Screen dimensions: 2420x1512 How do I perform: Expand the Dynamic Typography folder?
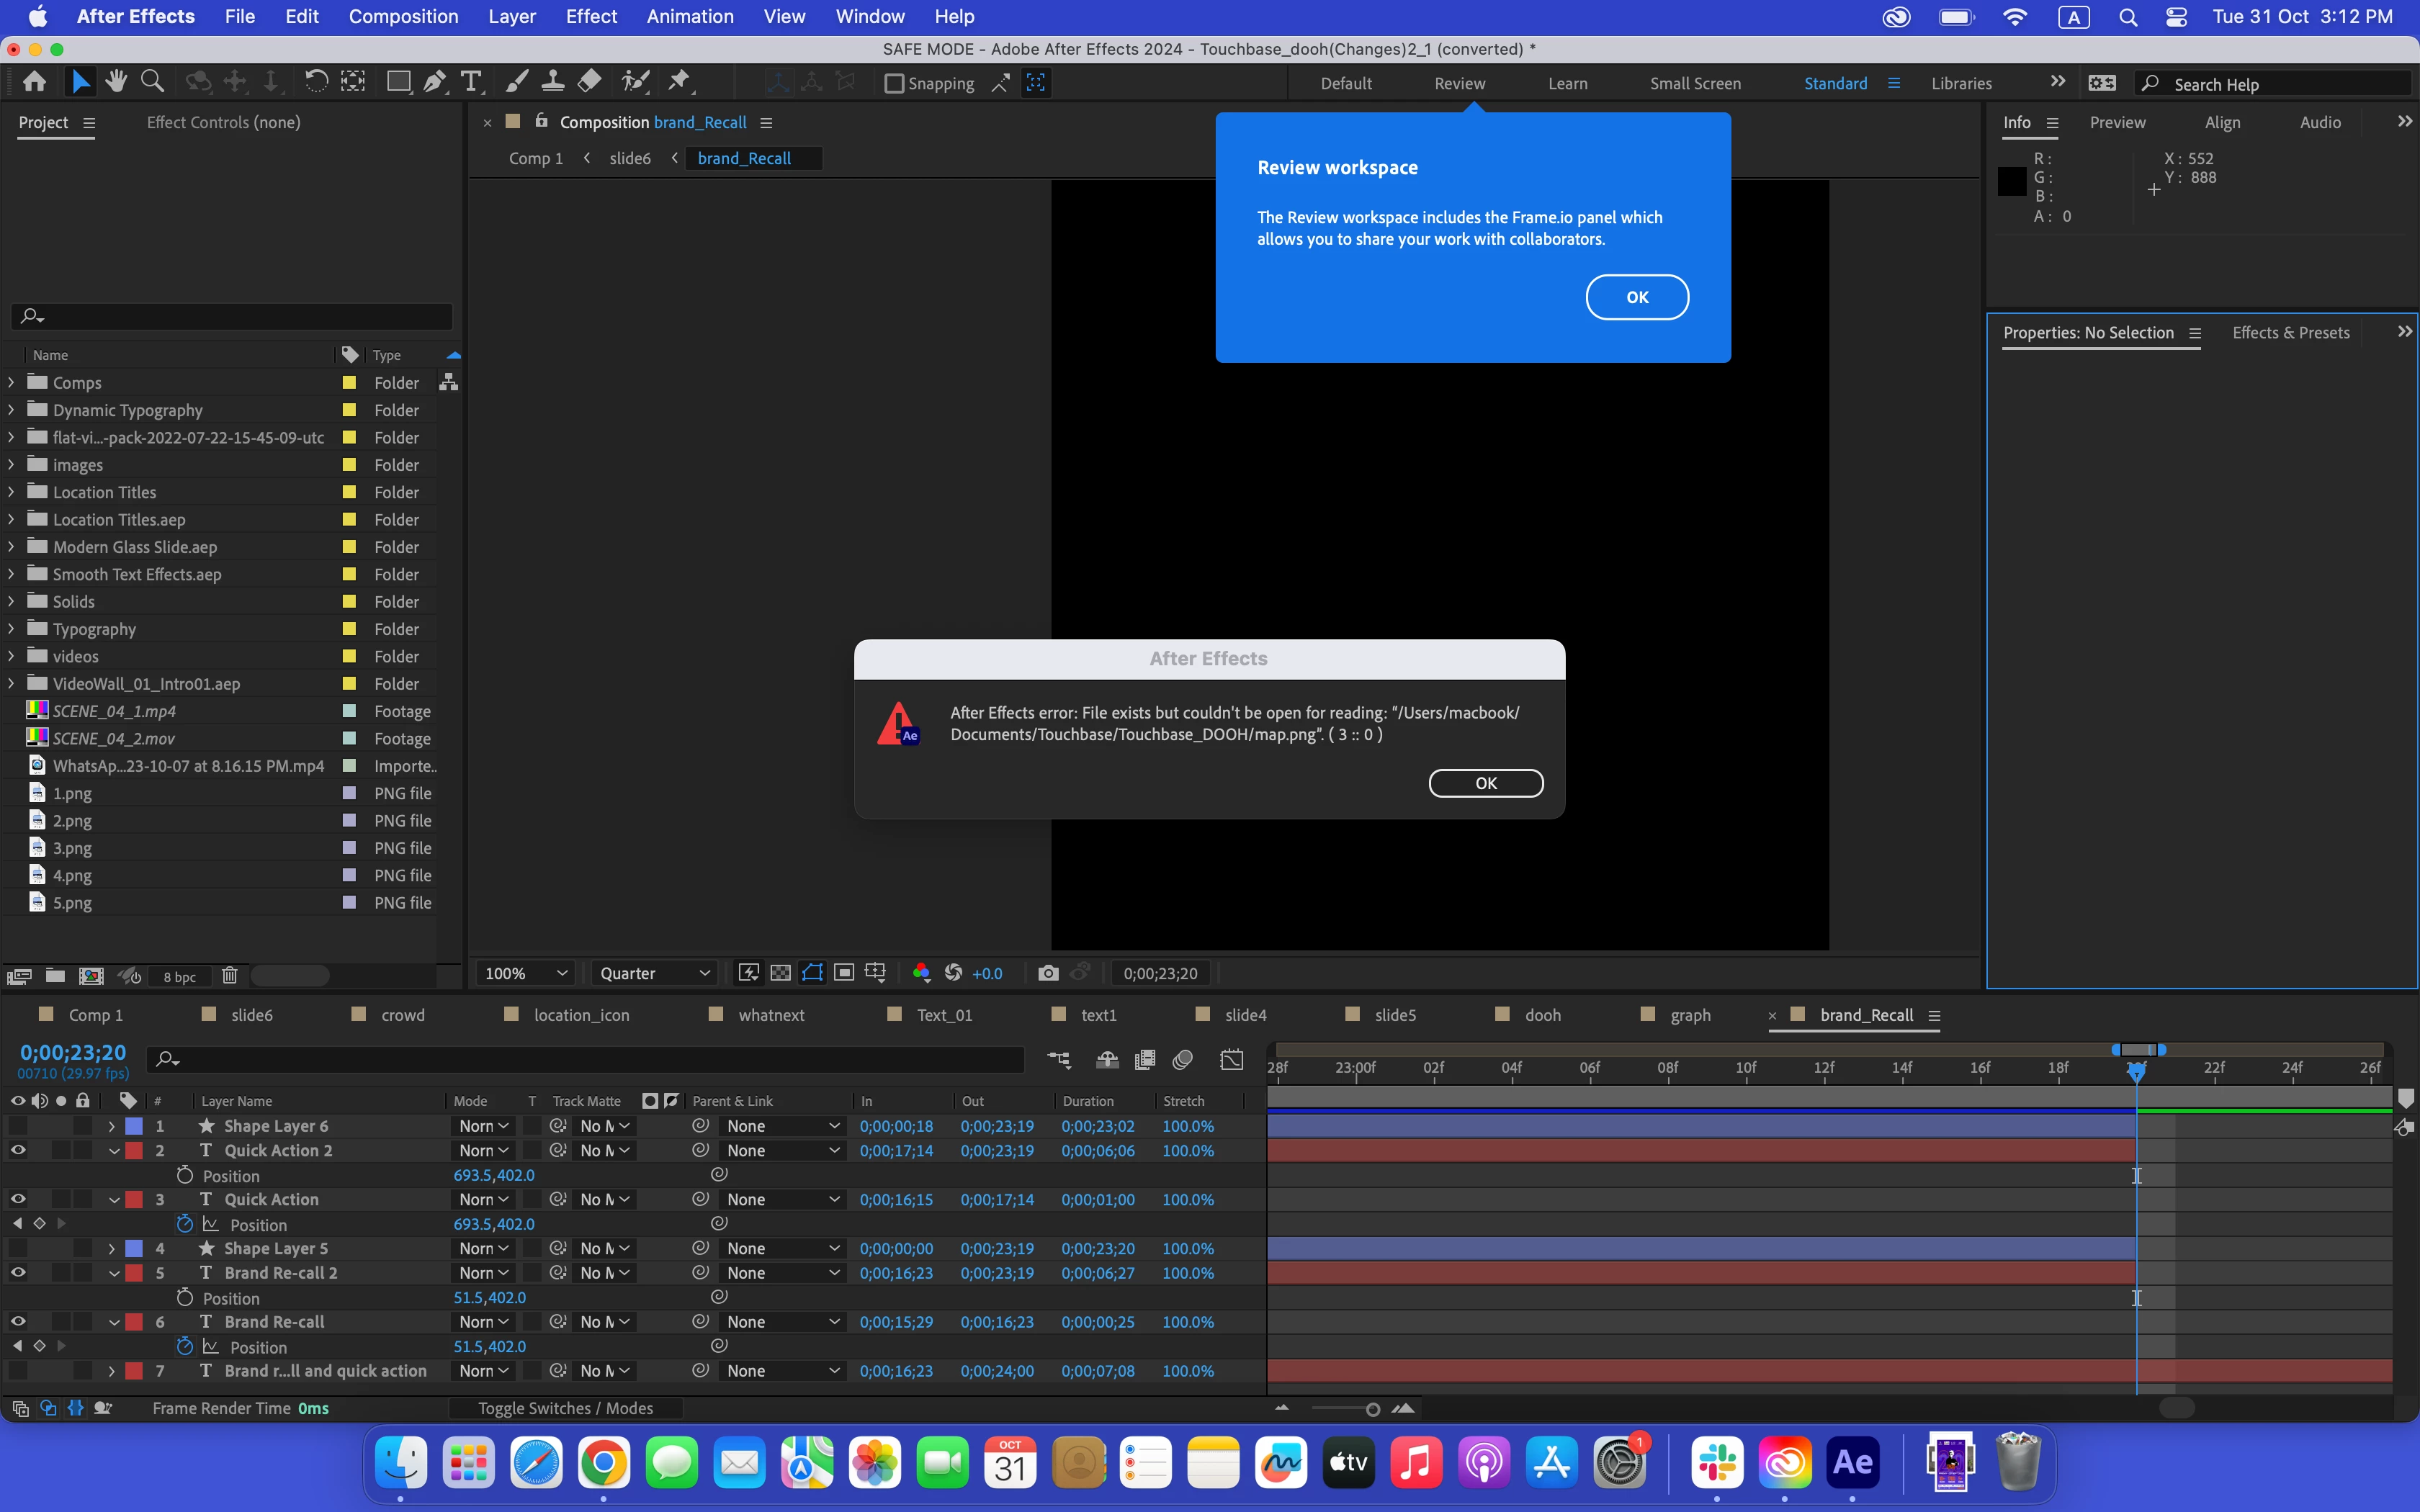pos(11,410)
